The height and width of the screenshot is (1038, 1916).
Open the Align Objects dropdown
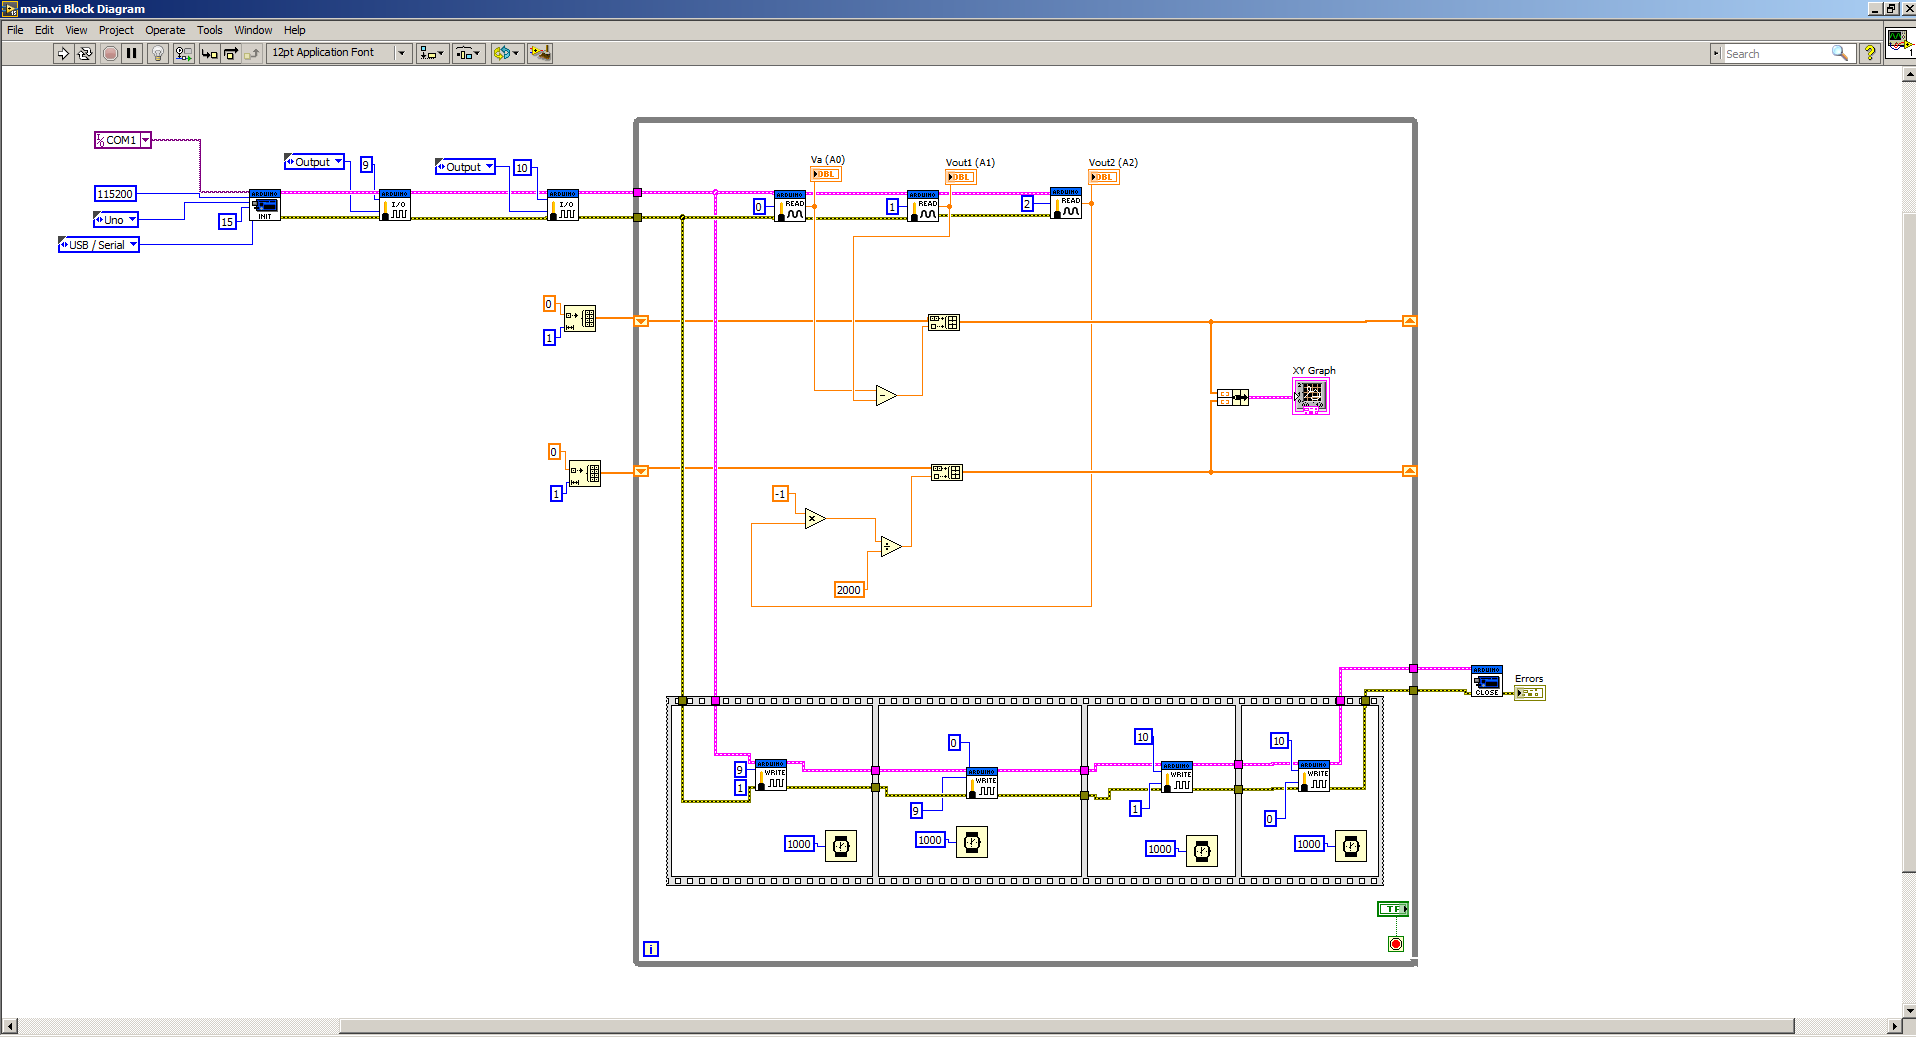[x=432, y=53]
